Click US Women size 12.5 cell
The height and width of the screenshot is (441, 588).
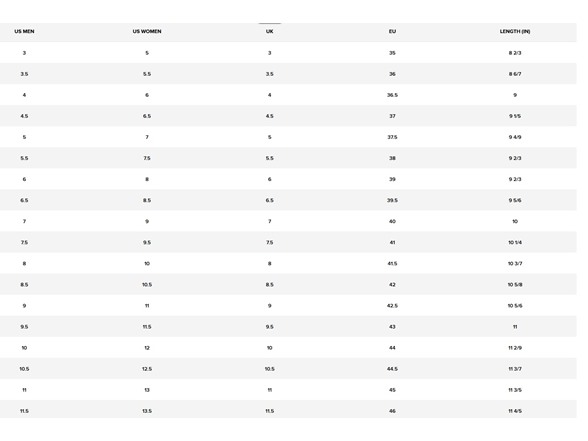point(147,369)
